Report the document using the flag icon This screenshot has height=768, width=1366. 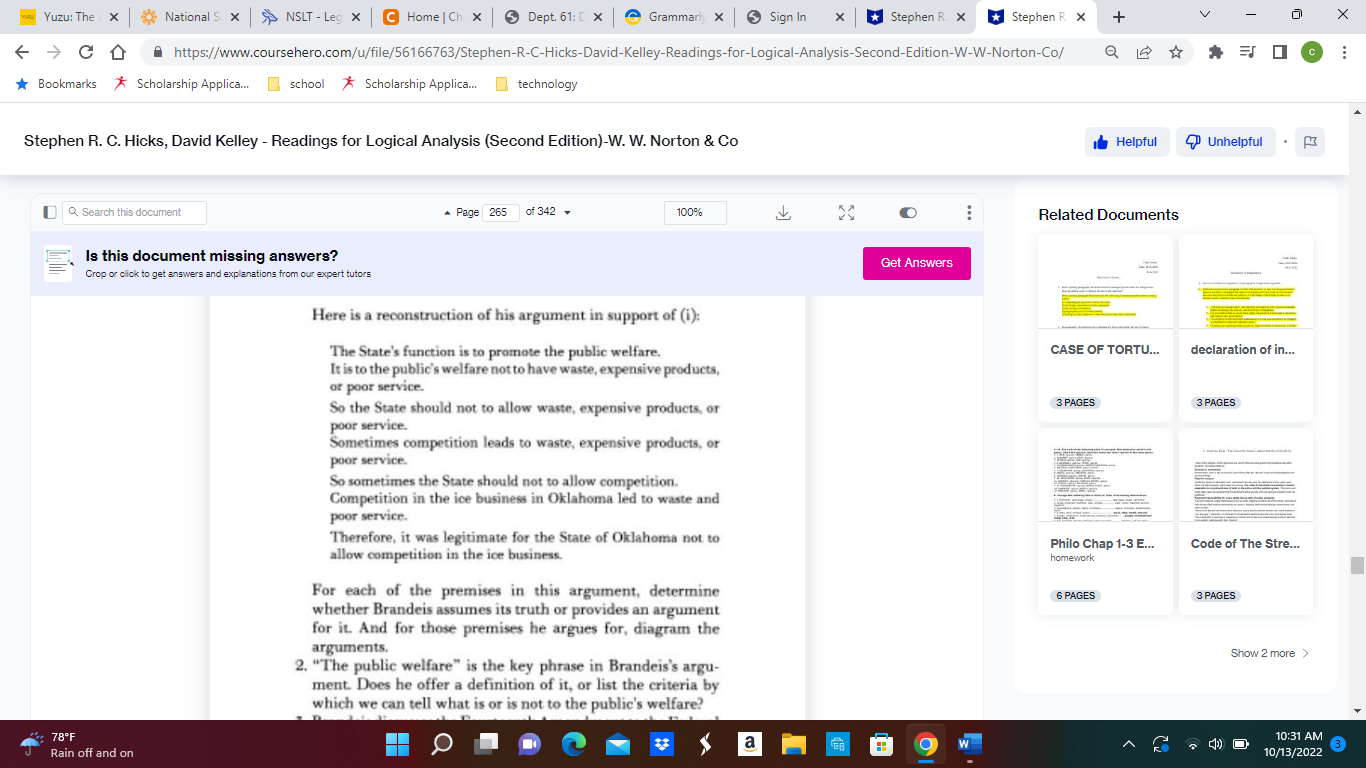pyautogui.click(x=1310, y=141)
